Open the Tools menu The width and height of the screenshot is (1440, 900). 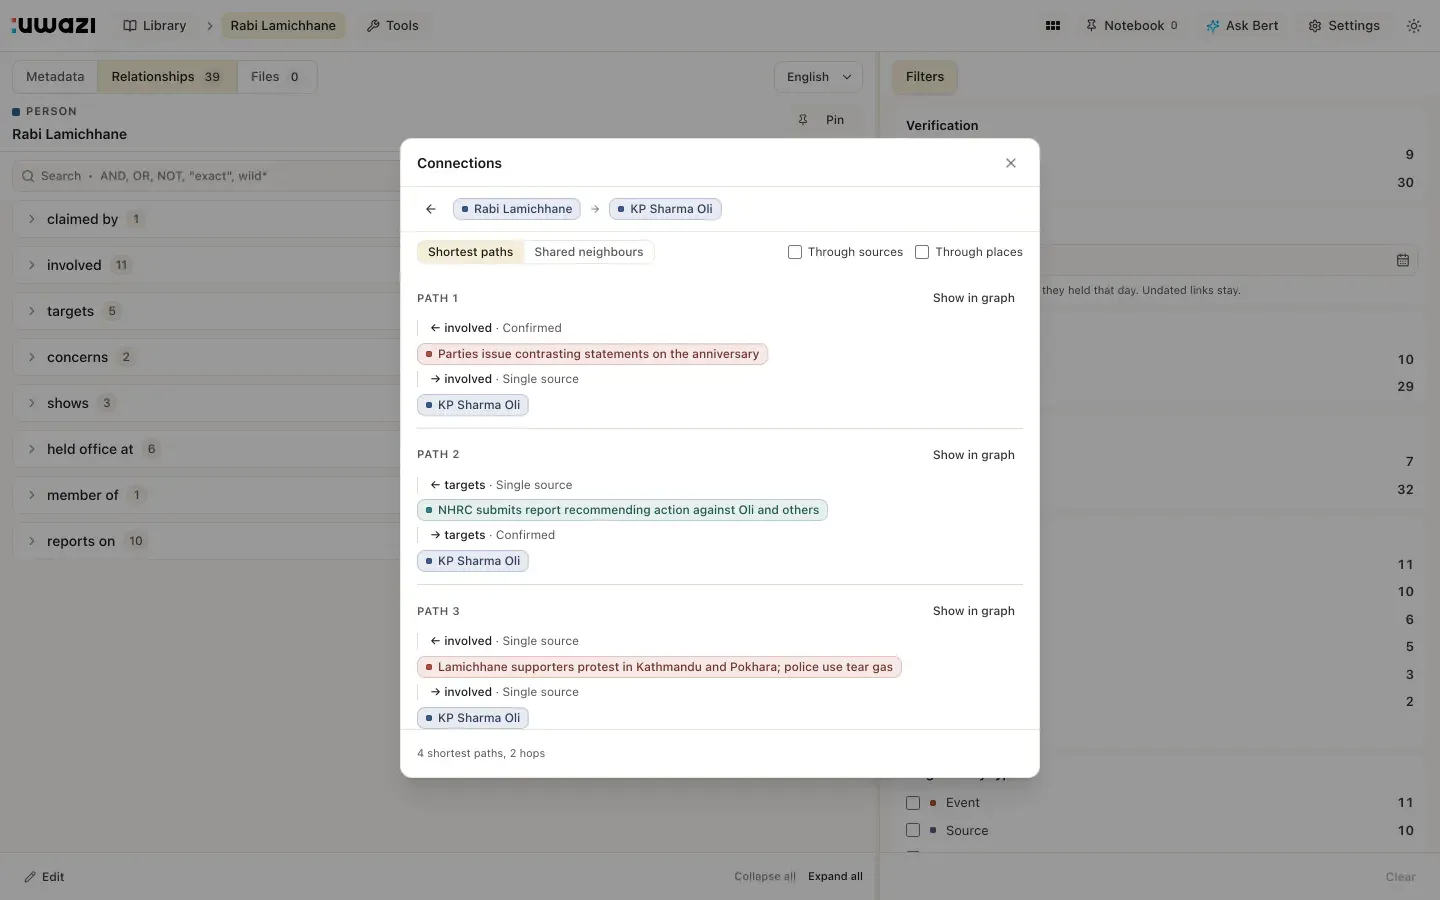(392, 26)
